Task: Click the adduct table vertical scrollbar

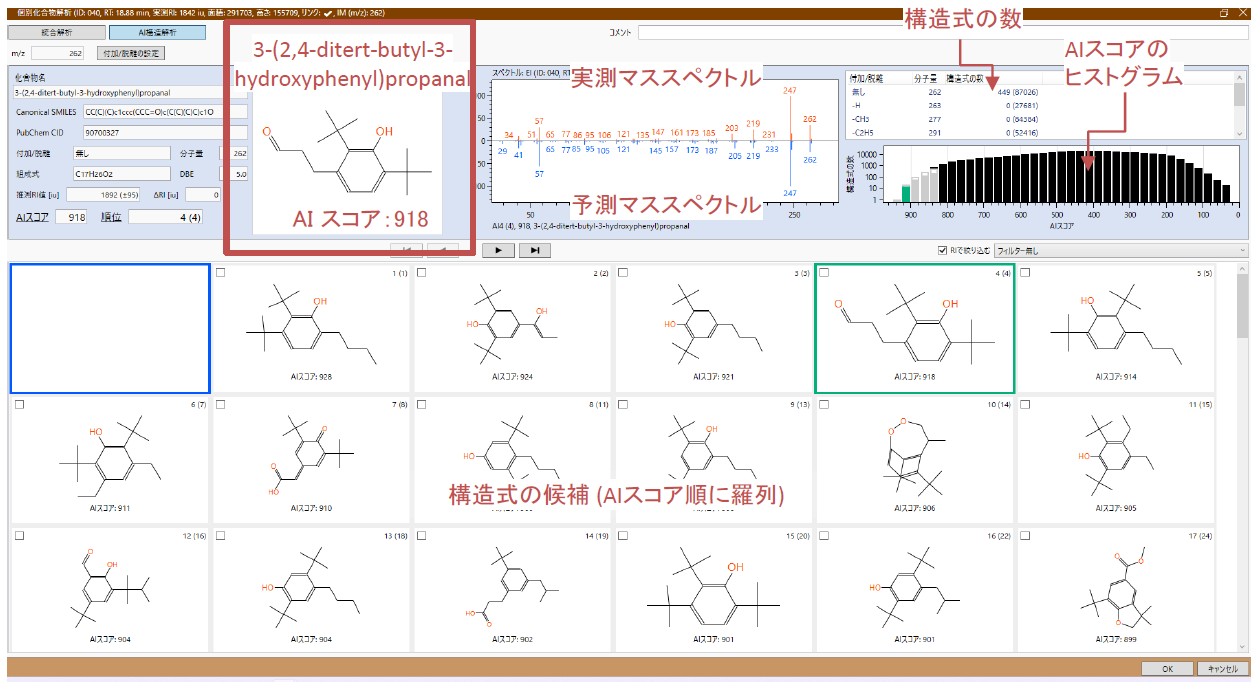Action: [1239, 107]
